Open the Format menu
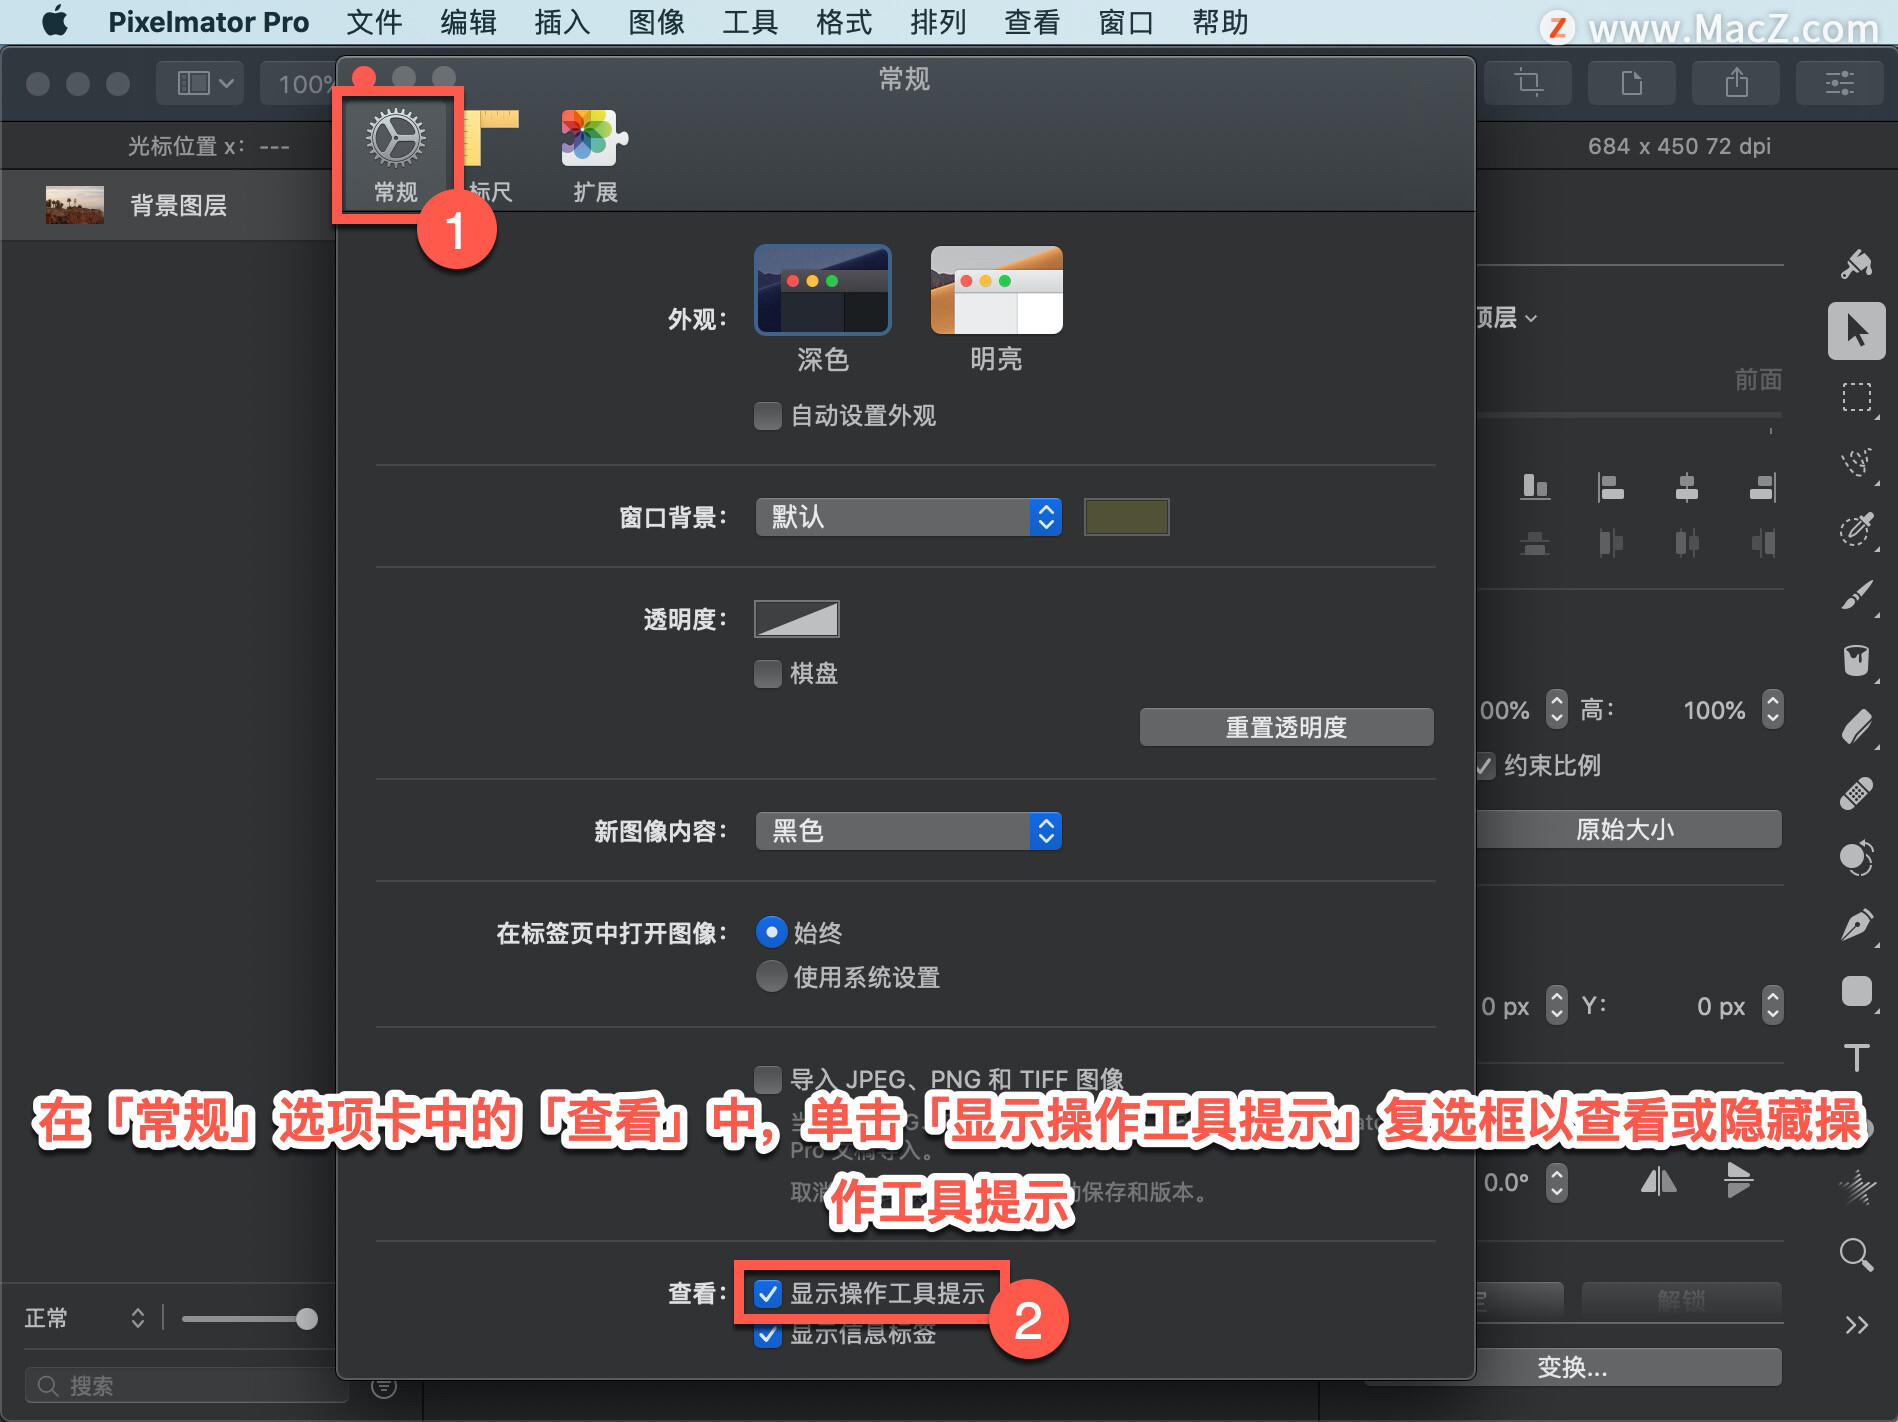 tap(844, 22)
